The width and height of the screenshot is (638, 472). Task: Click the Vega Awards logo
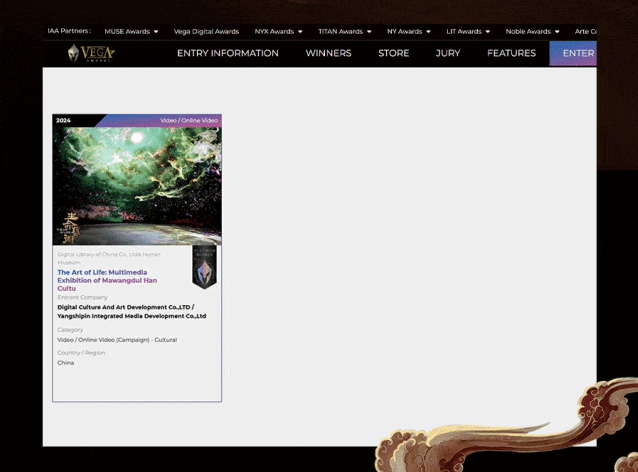coord(91,53)
